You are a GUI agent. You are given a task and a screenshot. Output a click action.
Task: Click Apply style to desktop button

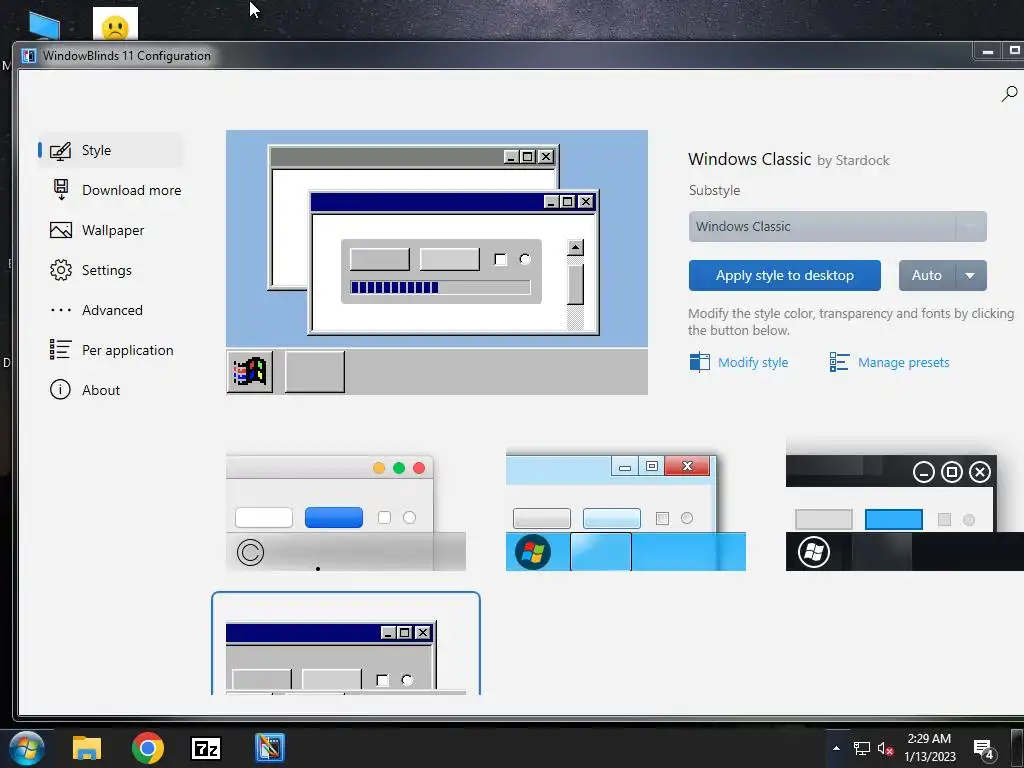coord(784,276)
